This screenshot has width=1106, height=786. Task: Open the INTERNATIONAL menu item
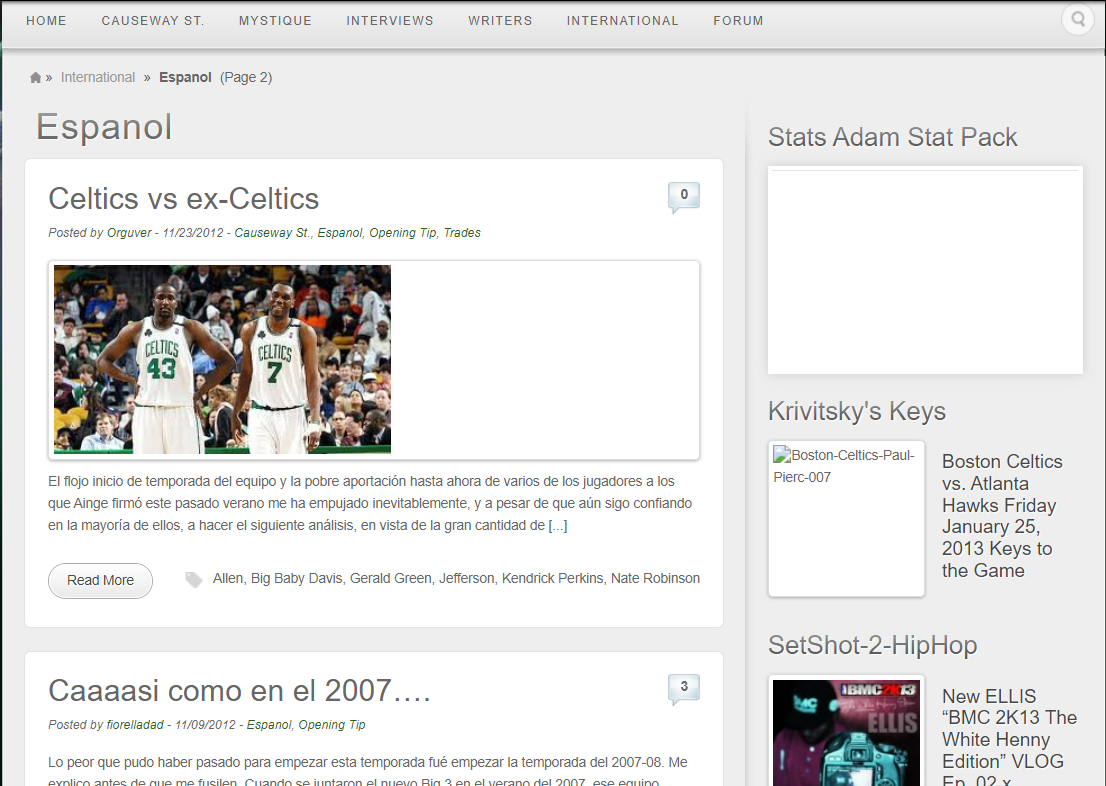[x=623, y=21]
